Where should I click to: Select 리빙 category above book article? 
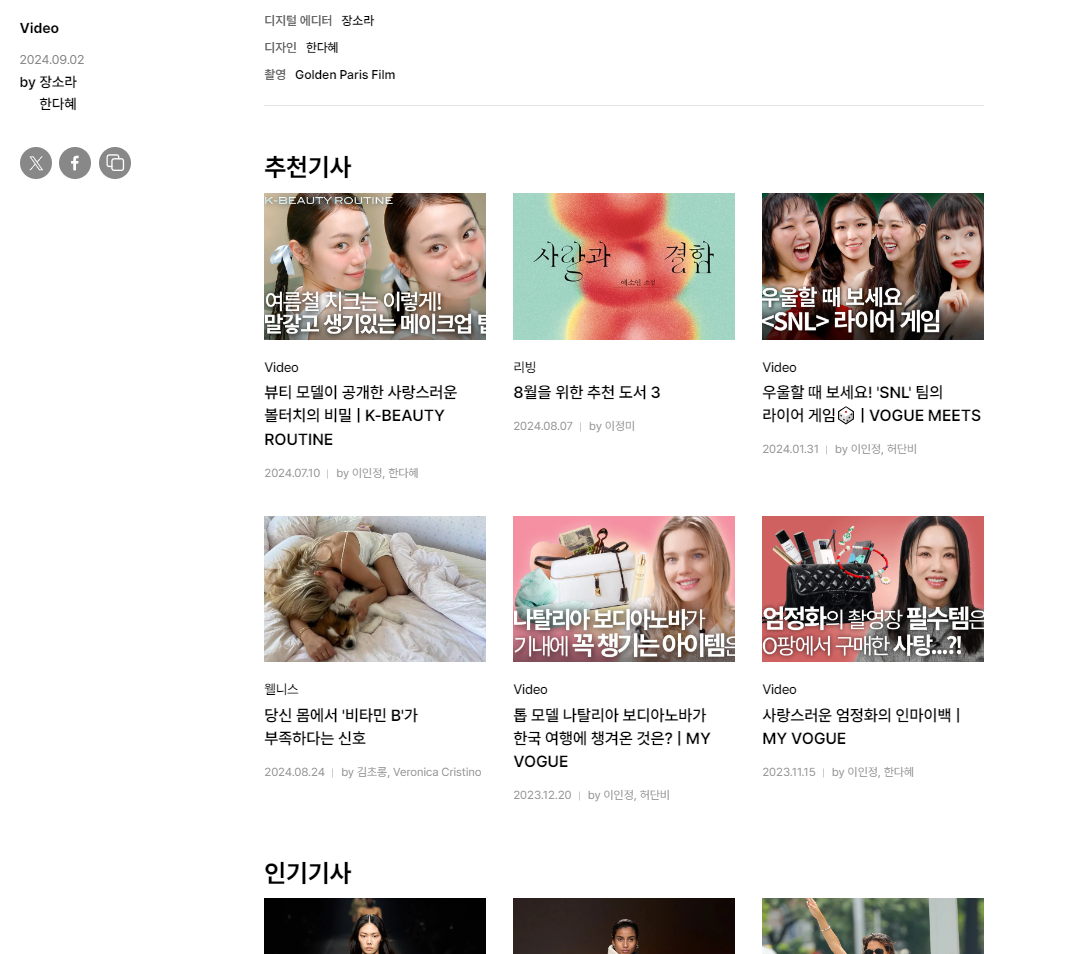click(x=524, y=367)
